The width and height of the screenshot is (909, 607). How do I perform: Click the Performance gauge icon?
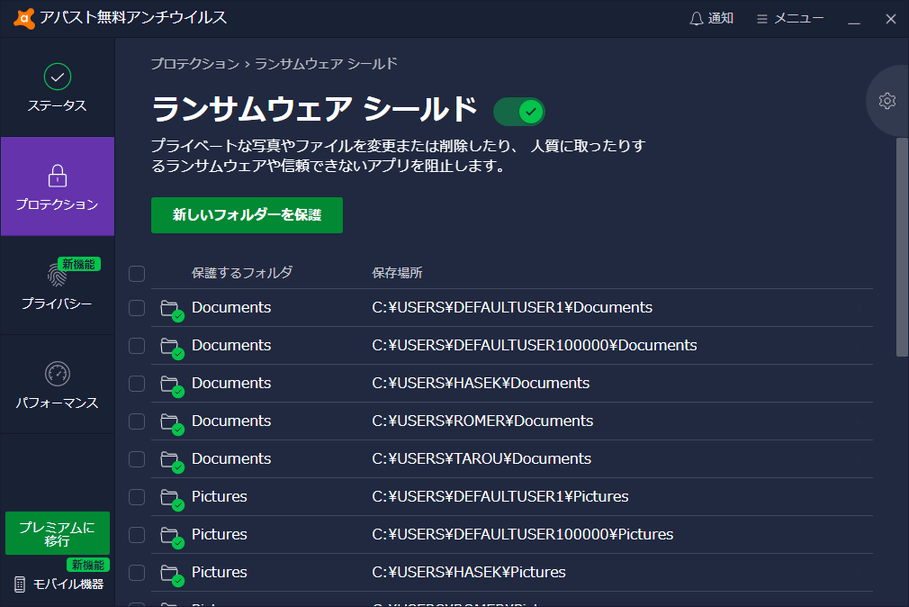click(x=57, y=374)
